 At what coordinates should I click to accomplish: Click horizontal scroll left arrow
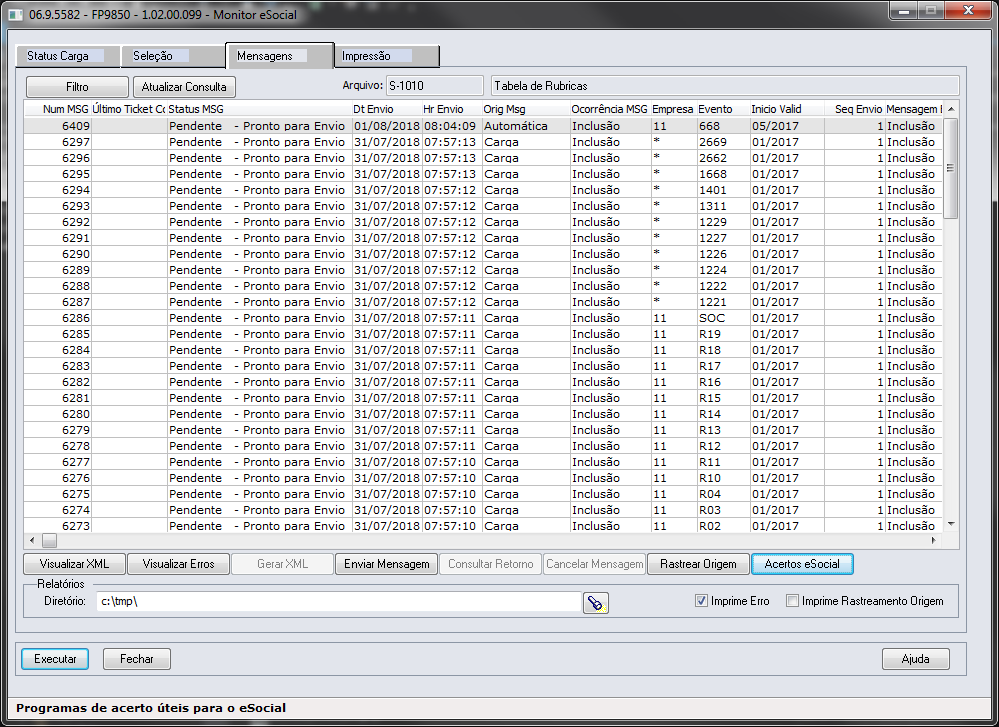[32, 540]
